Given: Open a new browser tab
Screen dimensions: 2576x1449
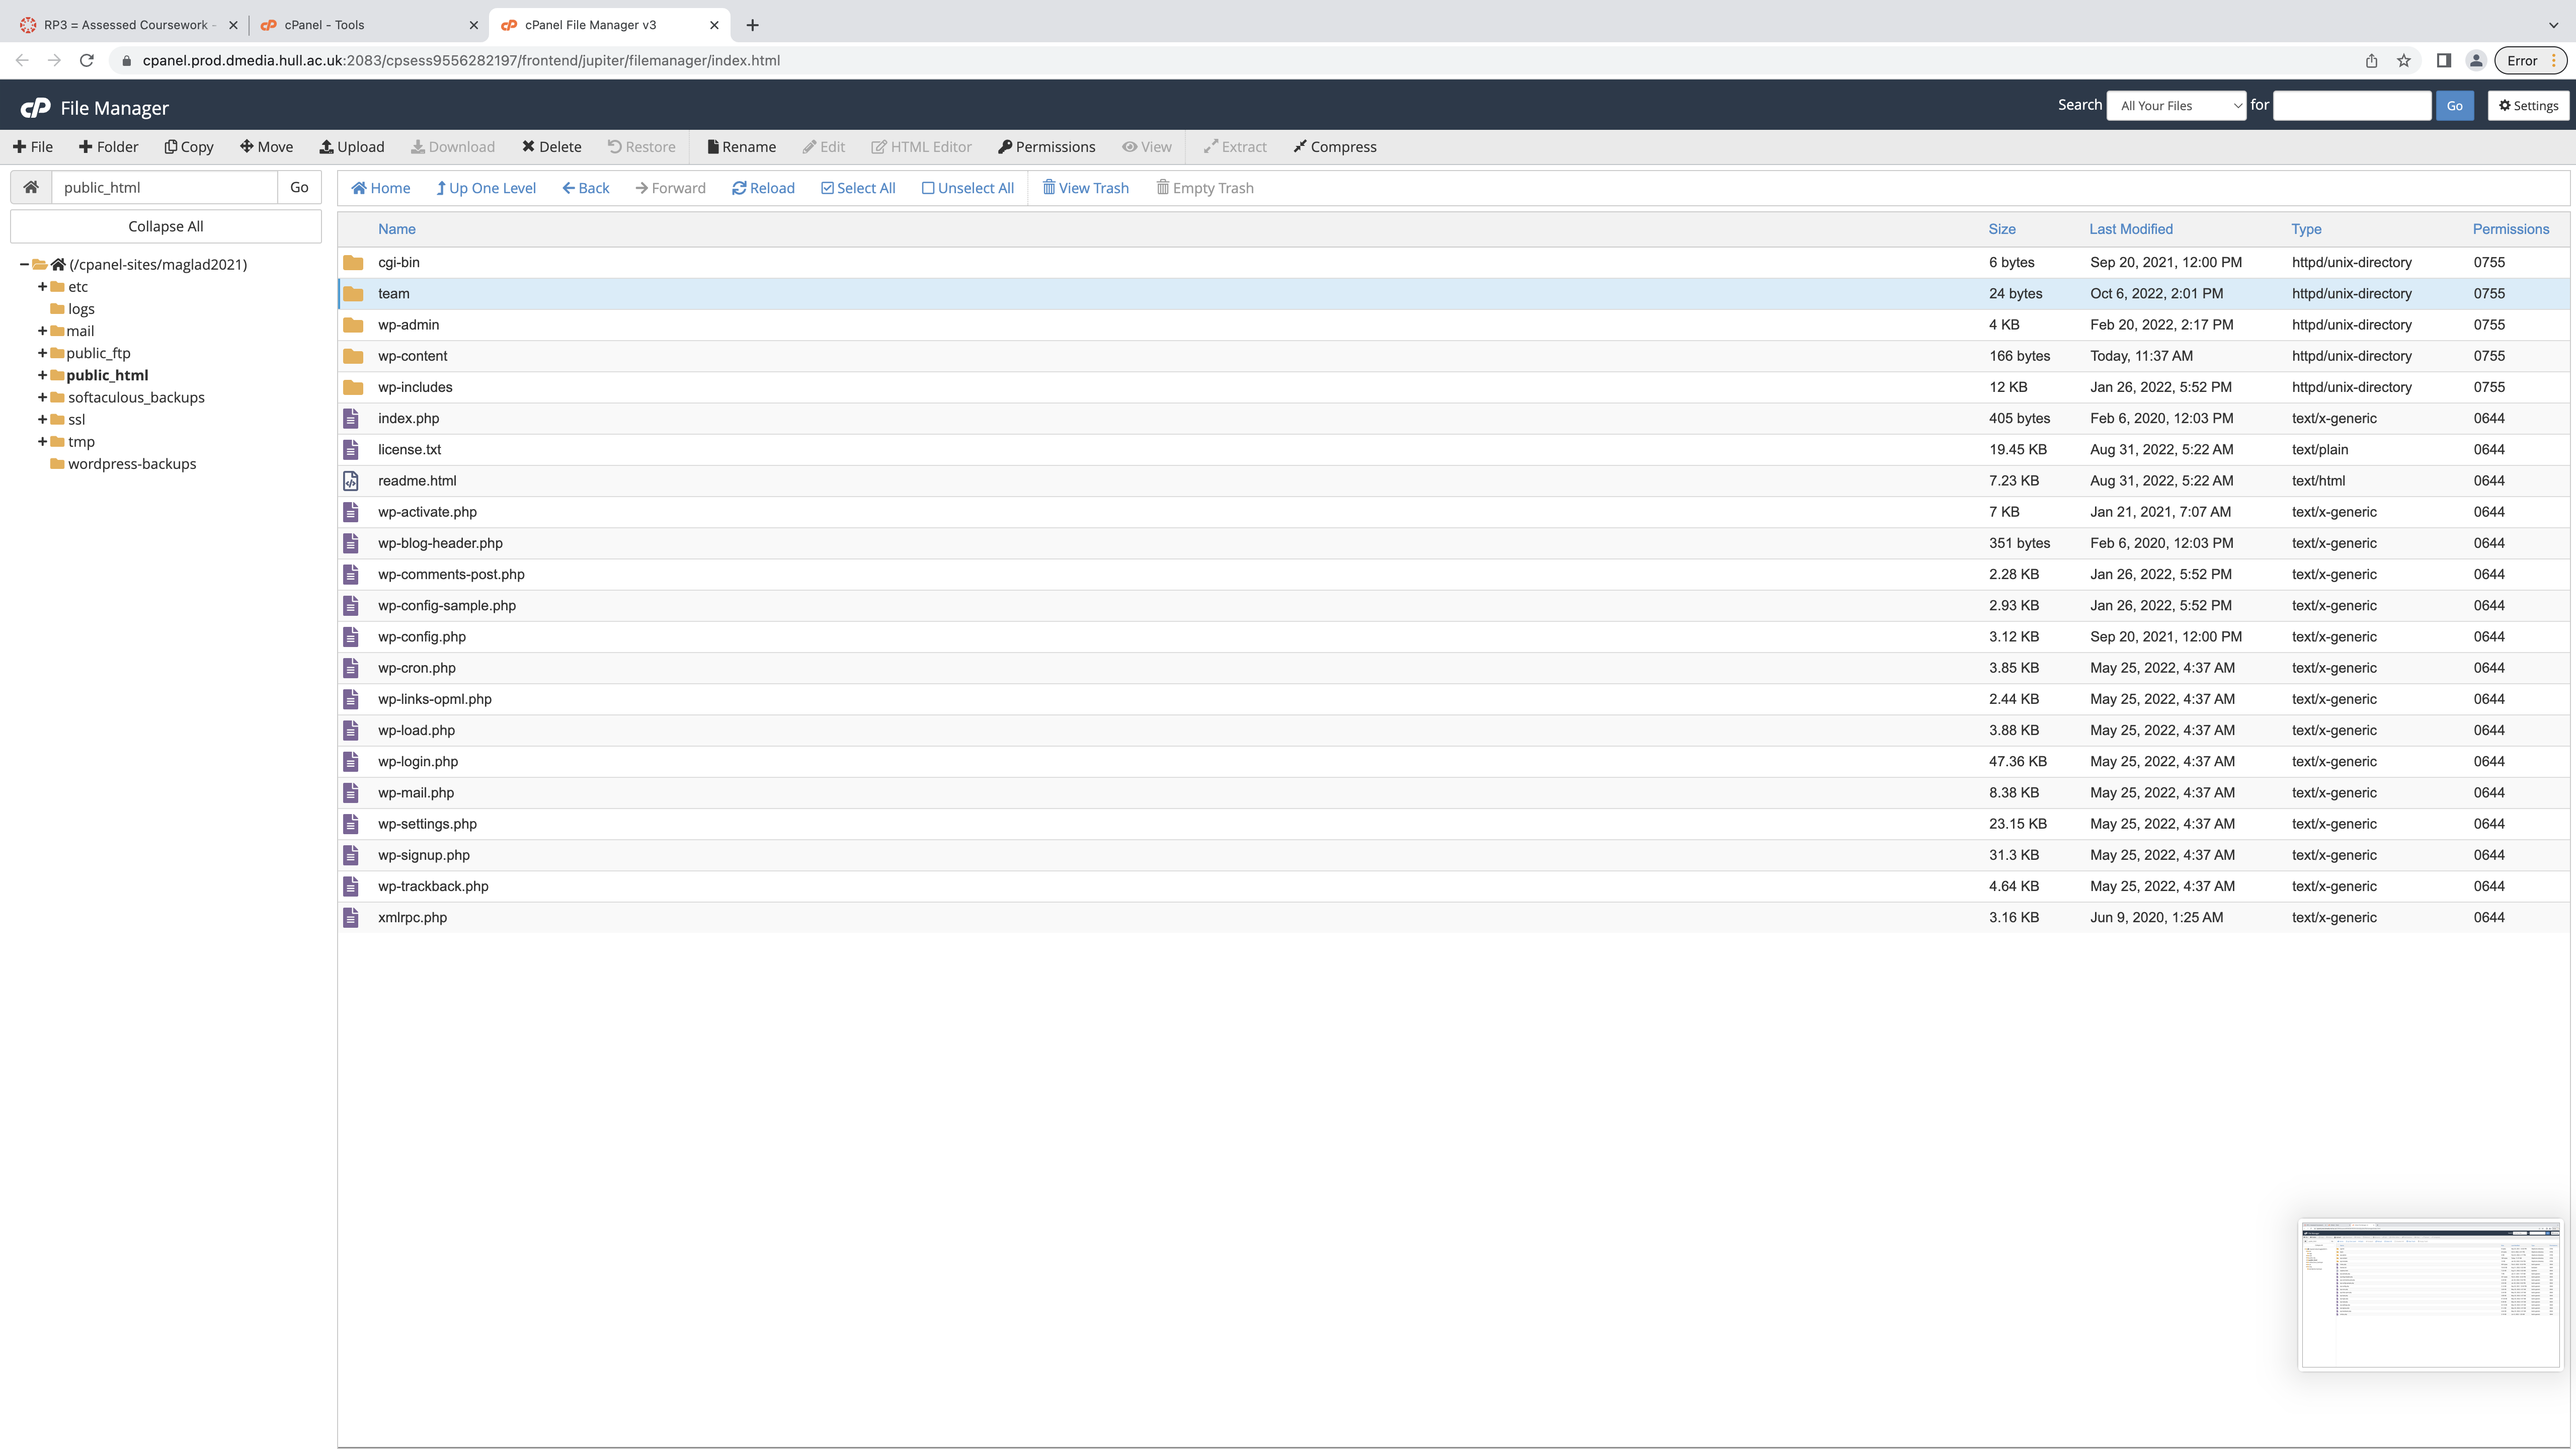Looking at the screenshot, I should click(752, 25).
